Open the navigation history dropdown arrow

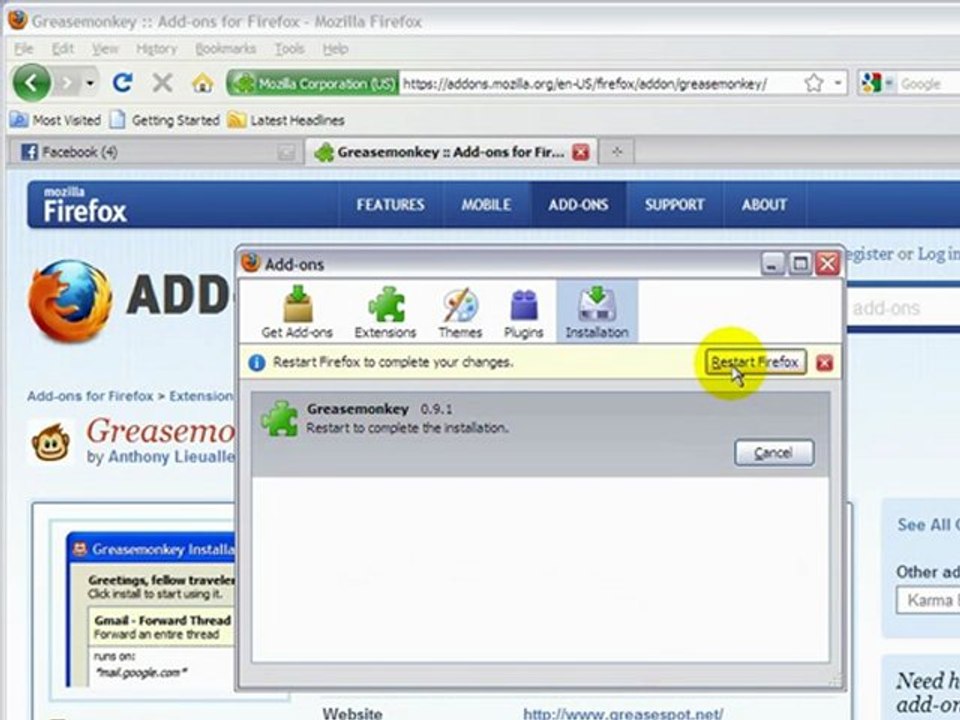tap(90, 83)
